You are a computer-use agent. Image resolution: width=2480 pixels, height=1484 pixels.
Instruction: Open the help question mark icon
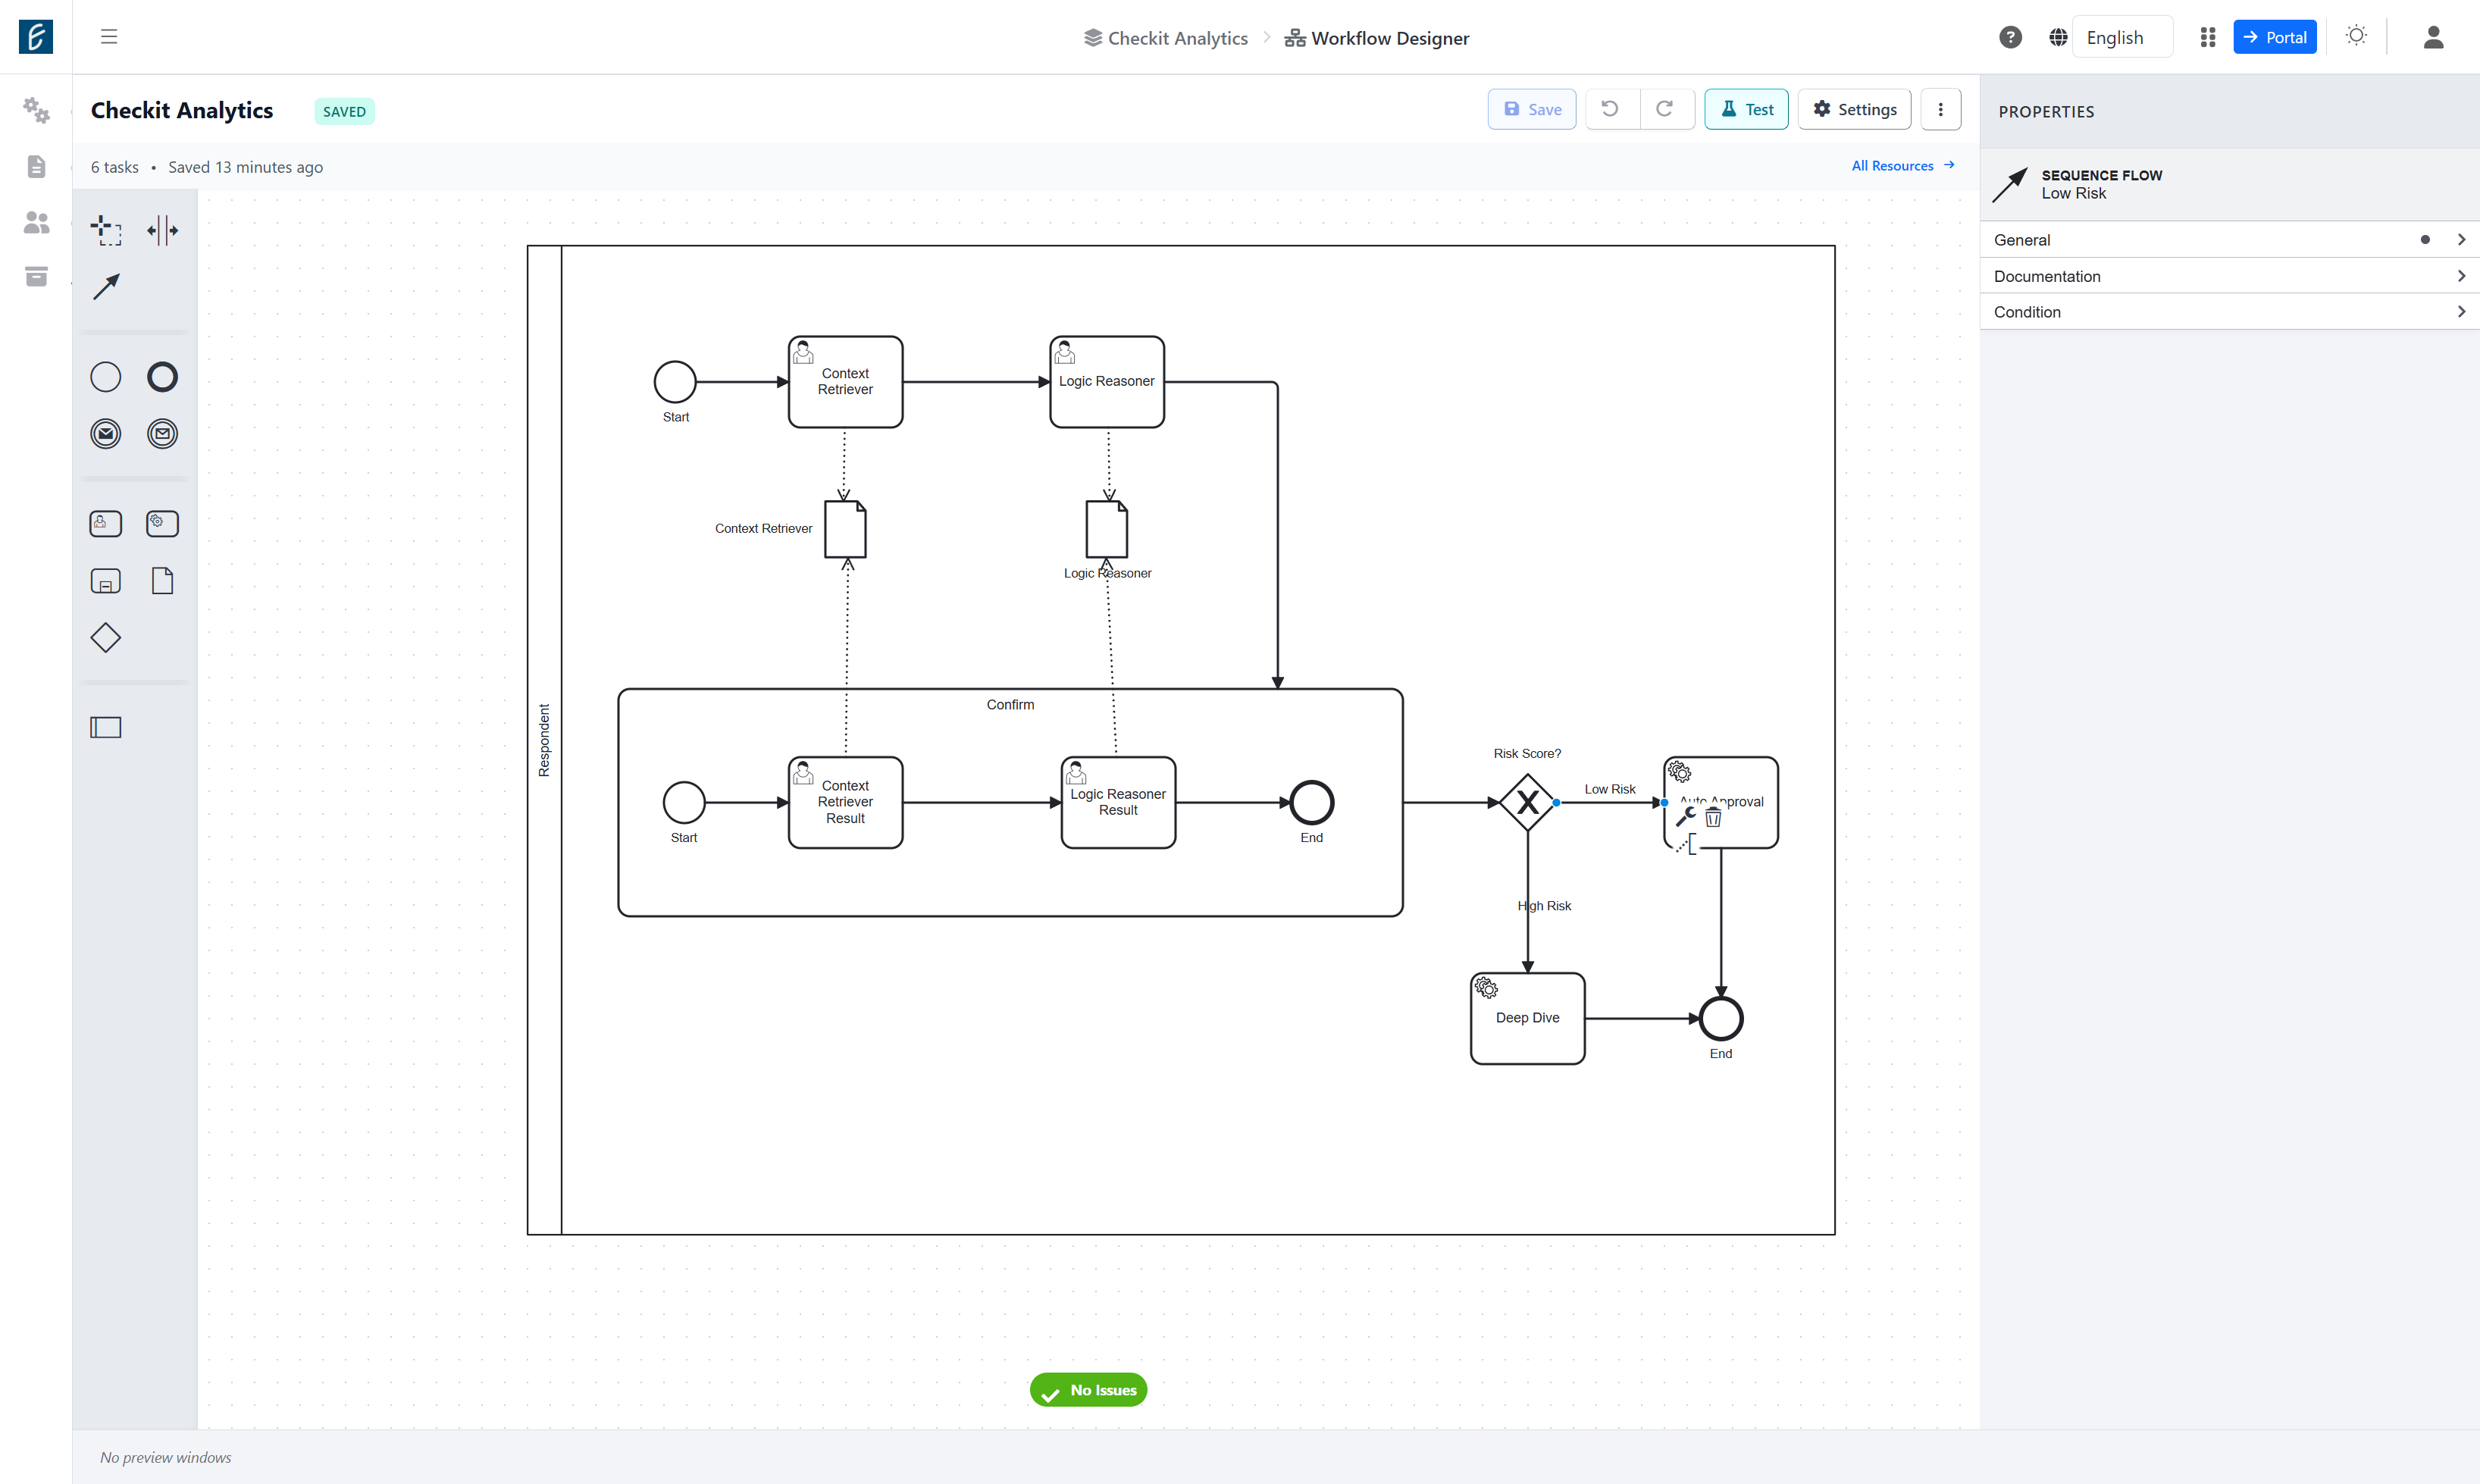point(2010,37)
